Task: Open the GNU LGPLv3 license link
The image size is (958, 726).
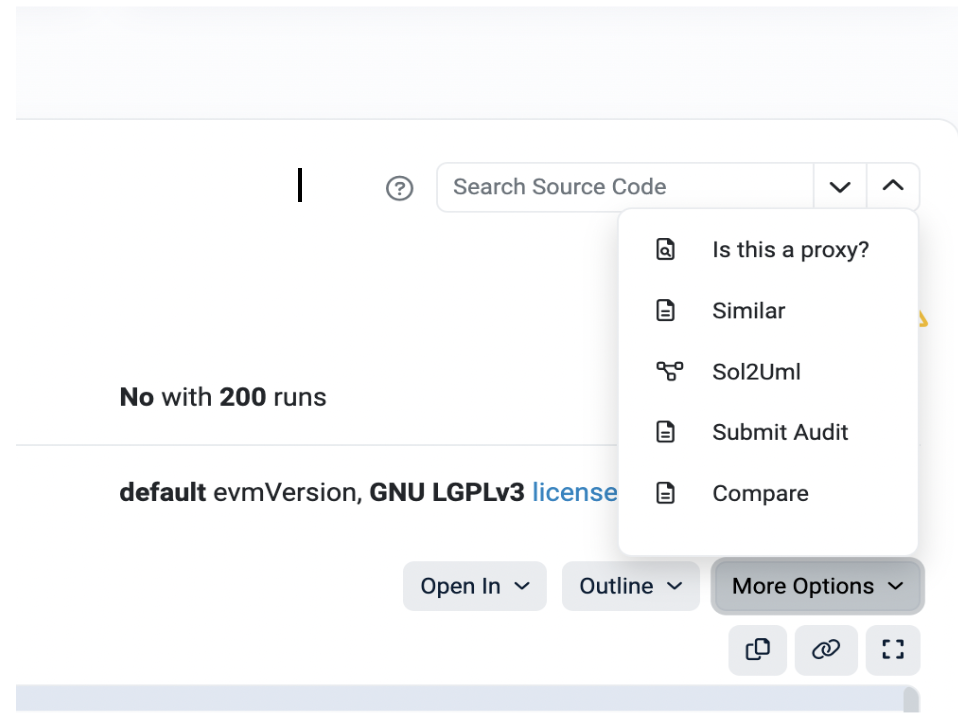Action: pyautogui.click(x=574, y=493)
